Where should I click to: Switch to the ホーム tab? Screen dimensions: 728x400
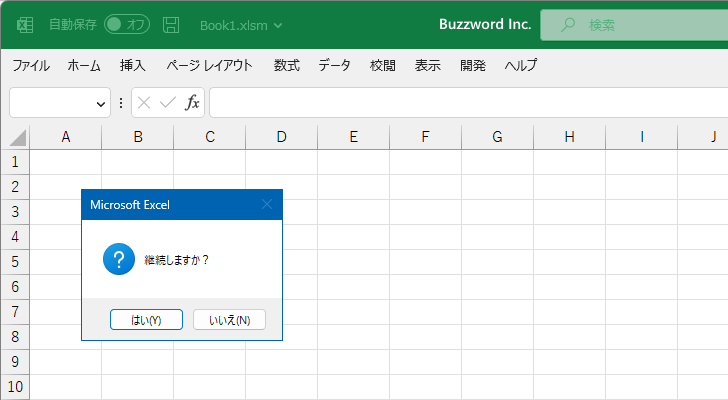[x=84, y=65]
